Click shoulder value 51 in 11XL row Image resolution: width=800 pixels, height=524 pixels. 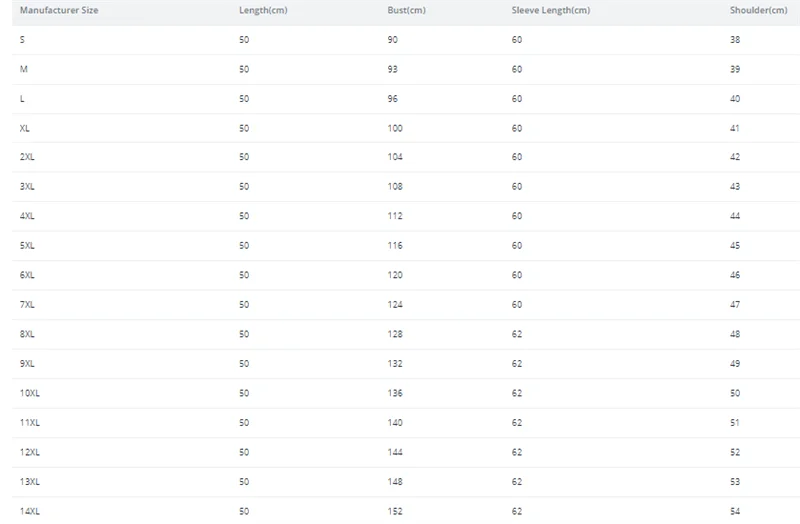[735, 423]
